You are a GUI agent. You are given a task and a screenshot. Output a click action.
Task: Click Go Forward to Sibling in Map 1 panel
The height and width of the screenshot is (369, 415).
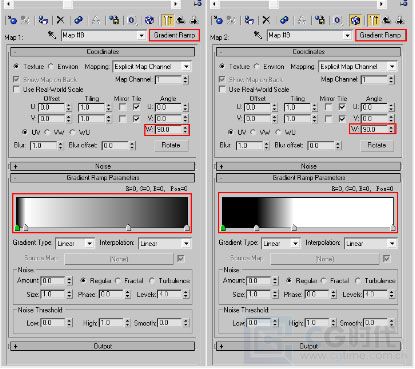[x=194, y=21]
